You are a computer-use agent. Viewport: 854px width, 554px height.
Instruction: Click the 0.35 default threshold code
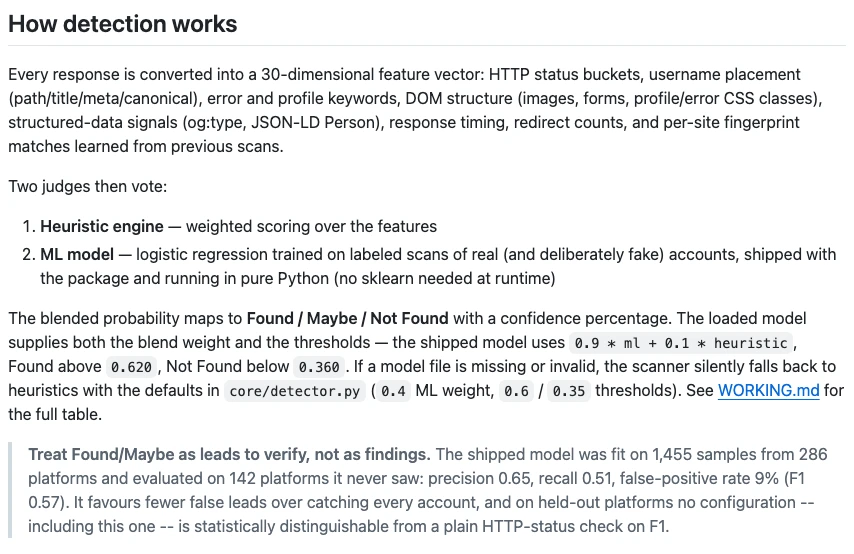coord(569,391)
